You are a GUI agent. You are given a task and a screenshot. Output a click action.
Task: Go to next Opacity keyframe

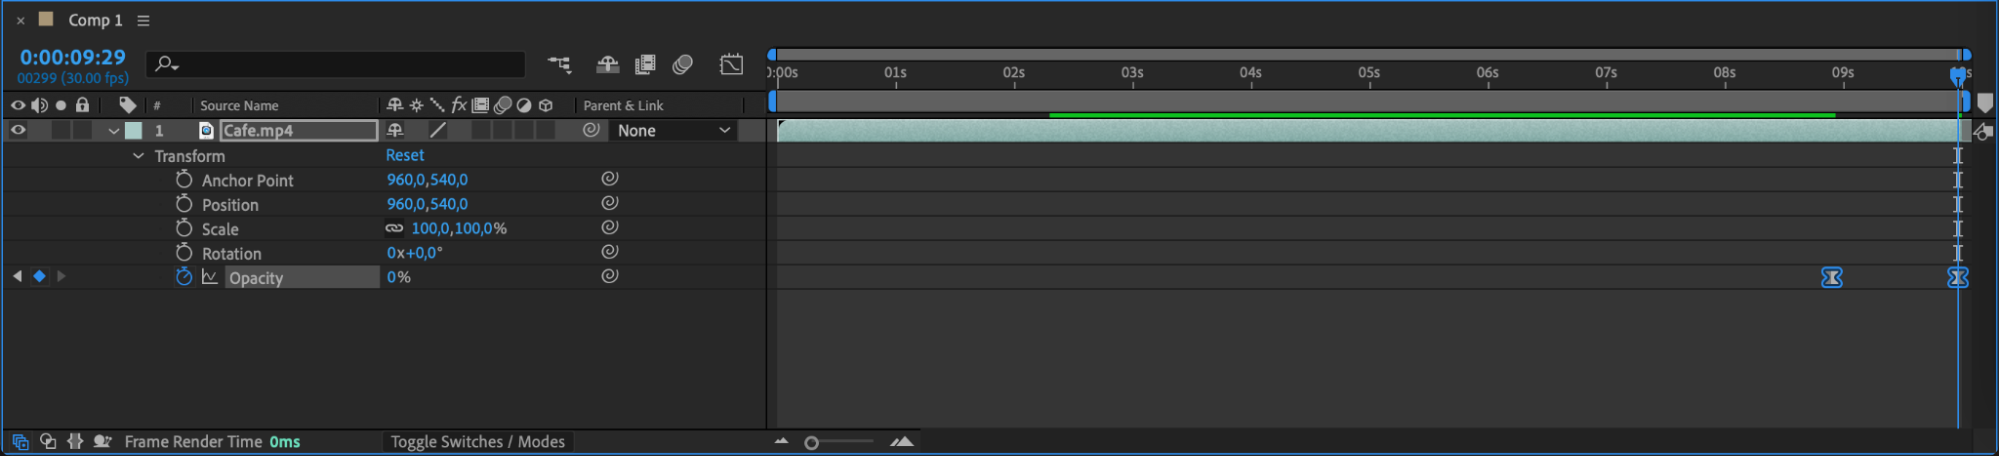[x=61, y=276]
